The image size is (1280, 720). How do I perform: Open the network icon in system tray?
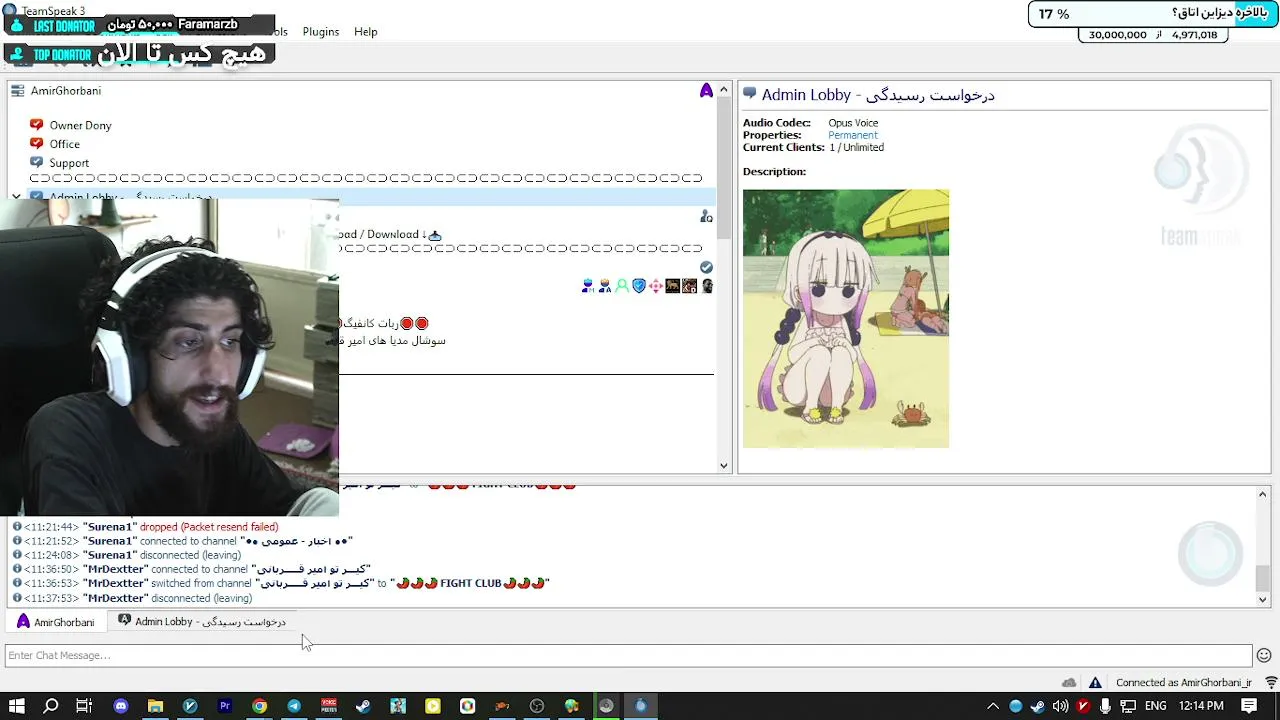pos(1128,706)
